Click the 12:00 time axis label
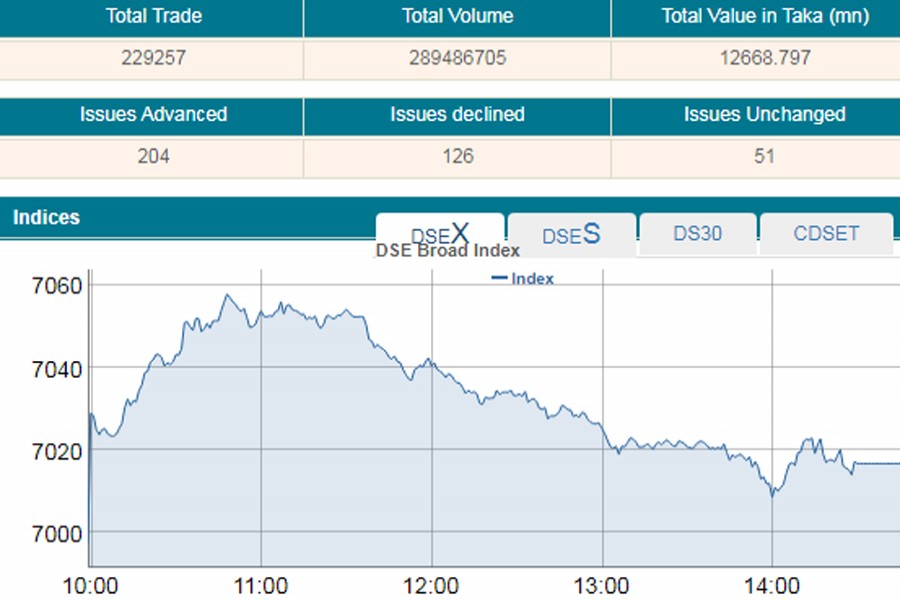This screenshot has height=600, width=900. click(x=432, y=585)
